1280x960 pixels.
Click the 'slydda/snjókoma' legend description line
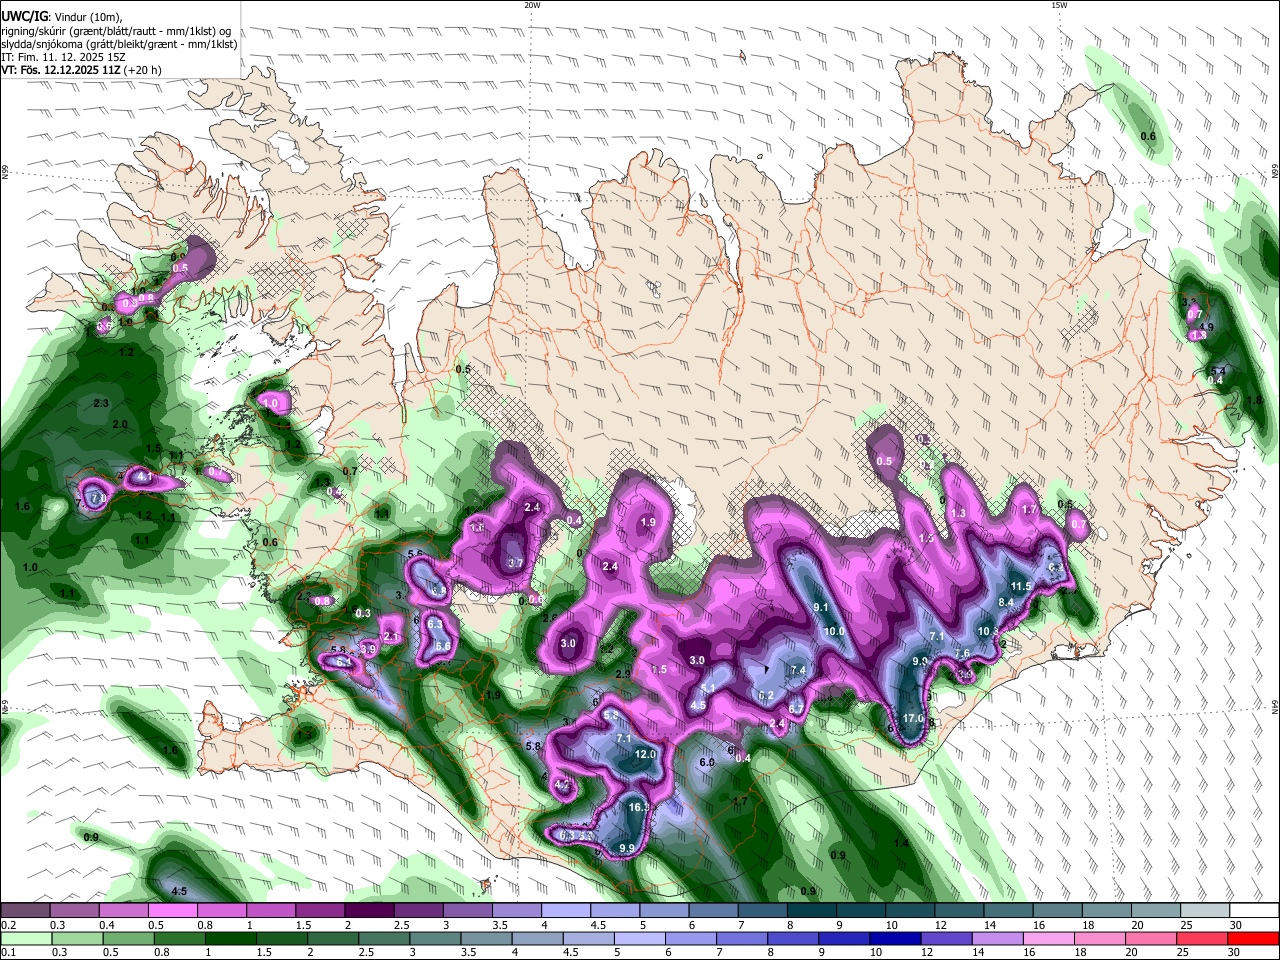coord(119,43)
